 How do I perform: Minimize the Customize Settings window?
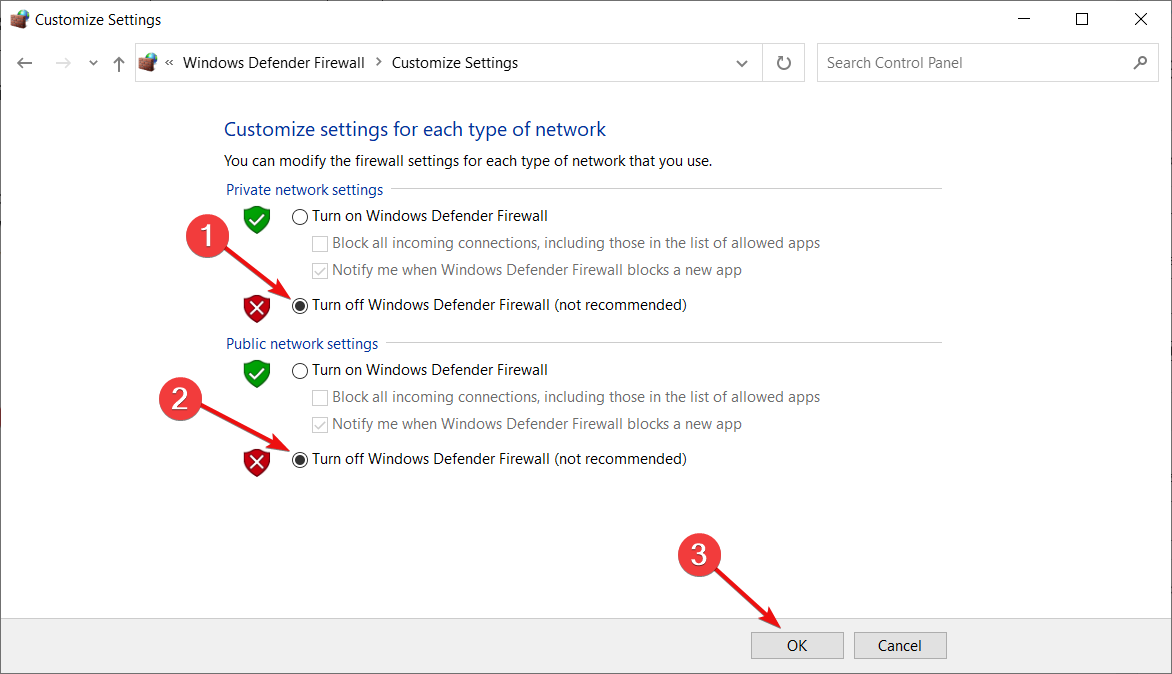1024,19
